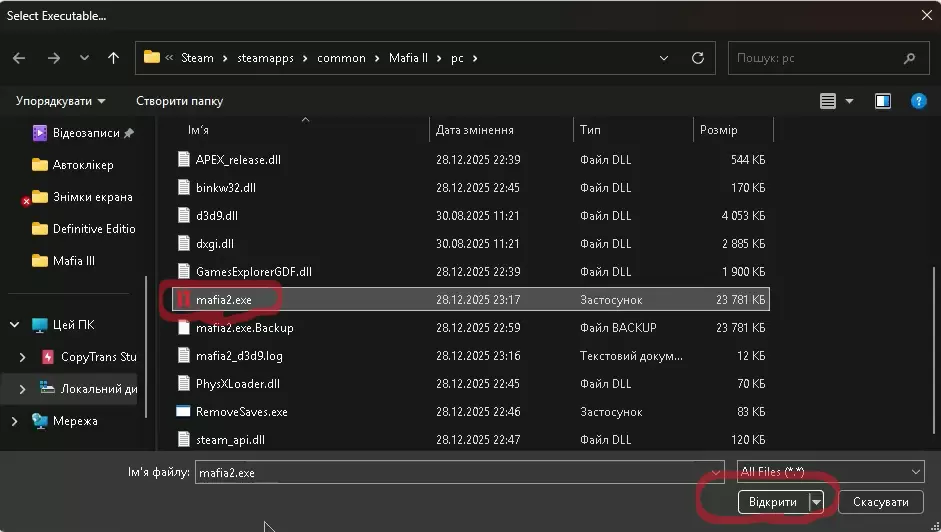Click the Back navigation arrow

[19, 58]
